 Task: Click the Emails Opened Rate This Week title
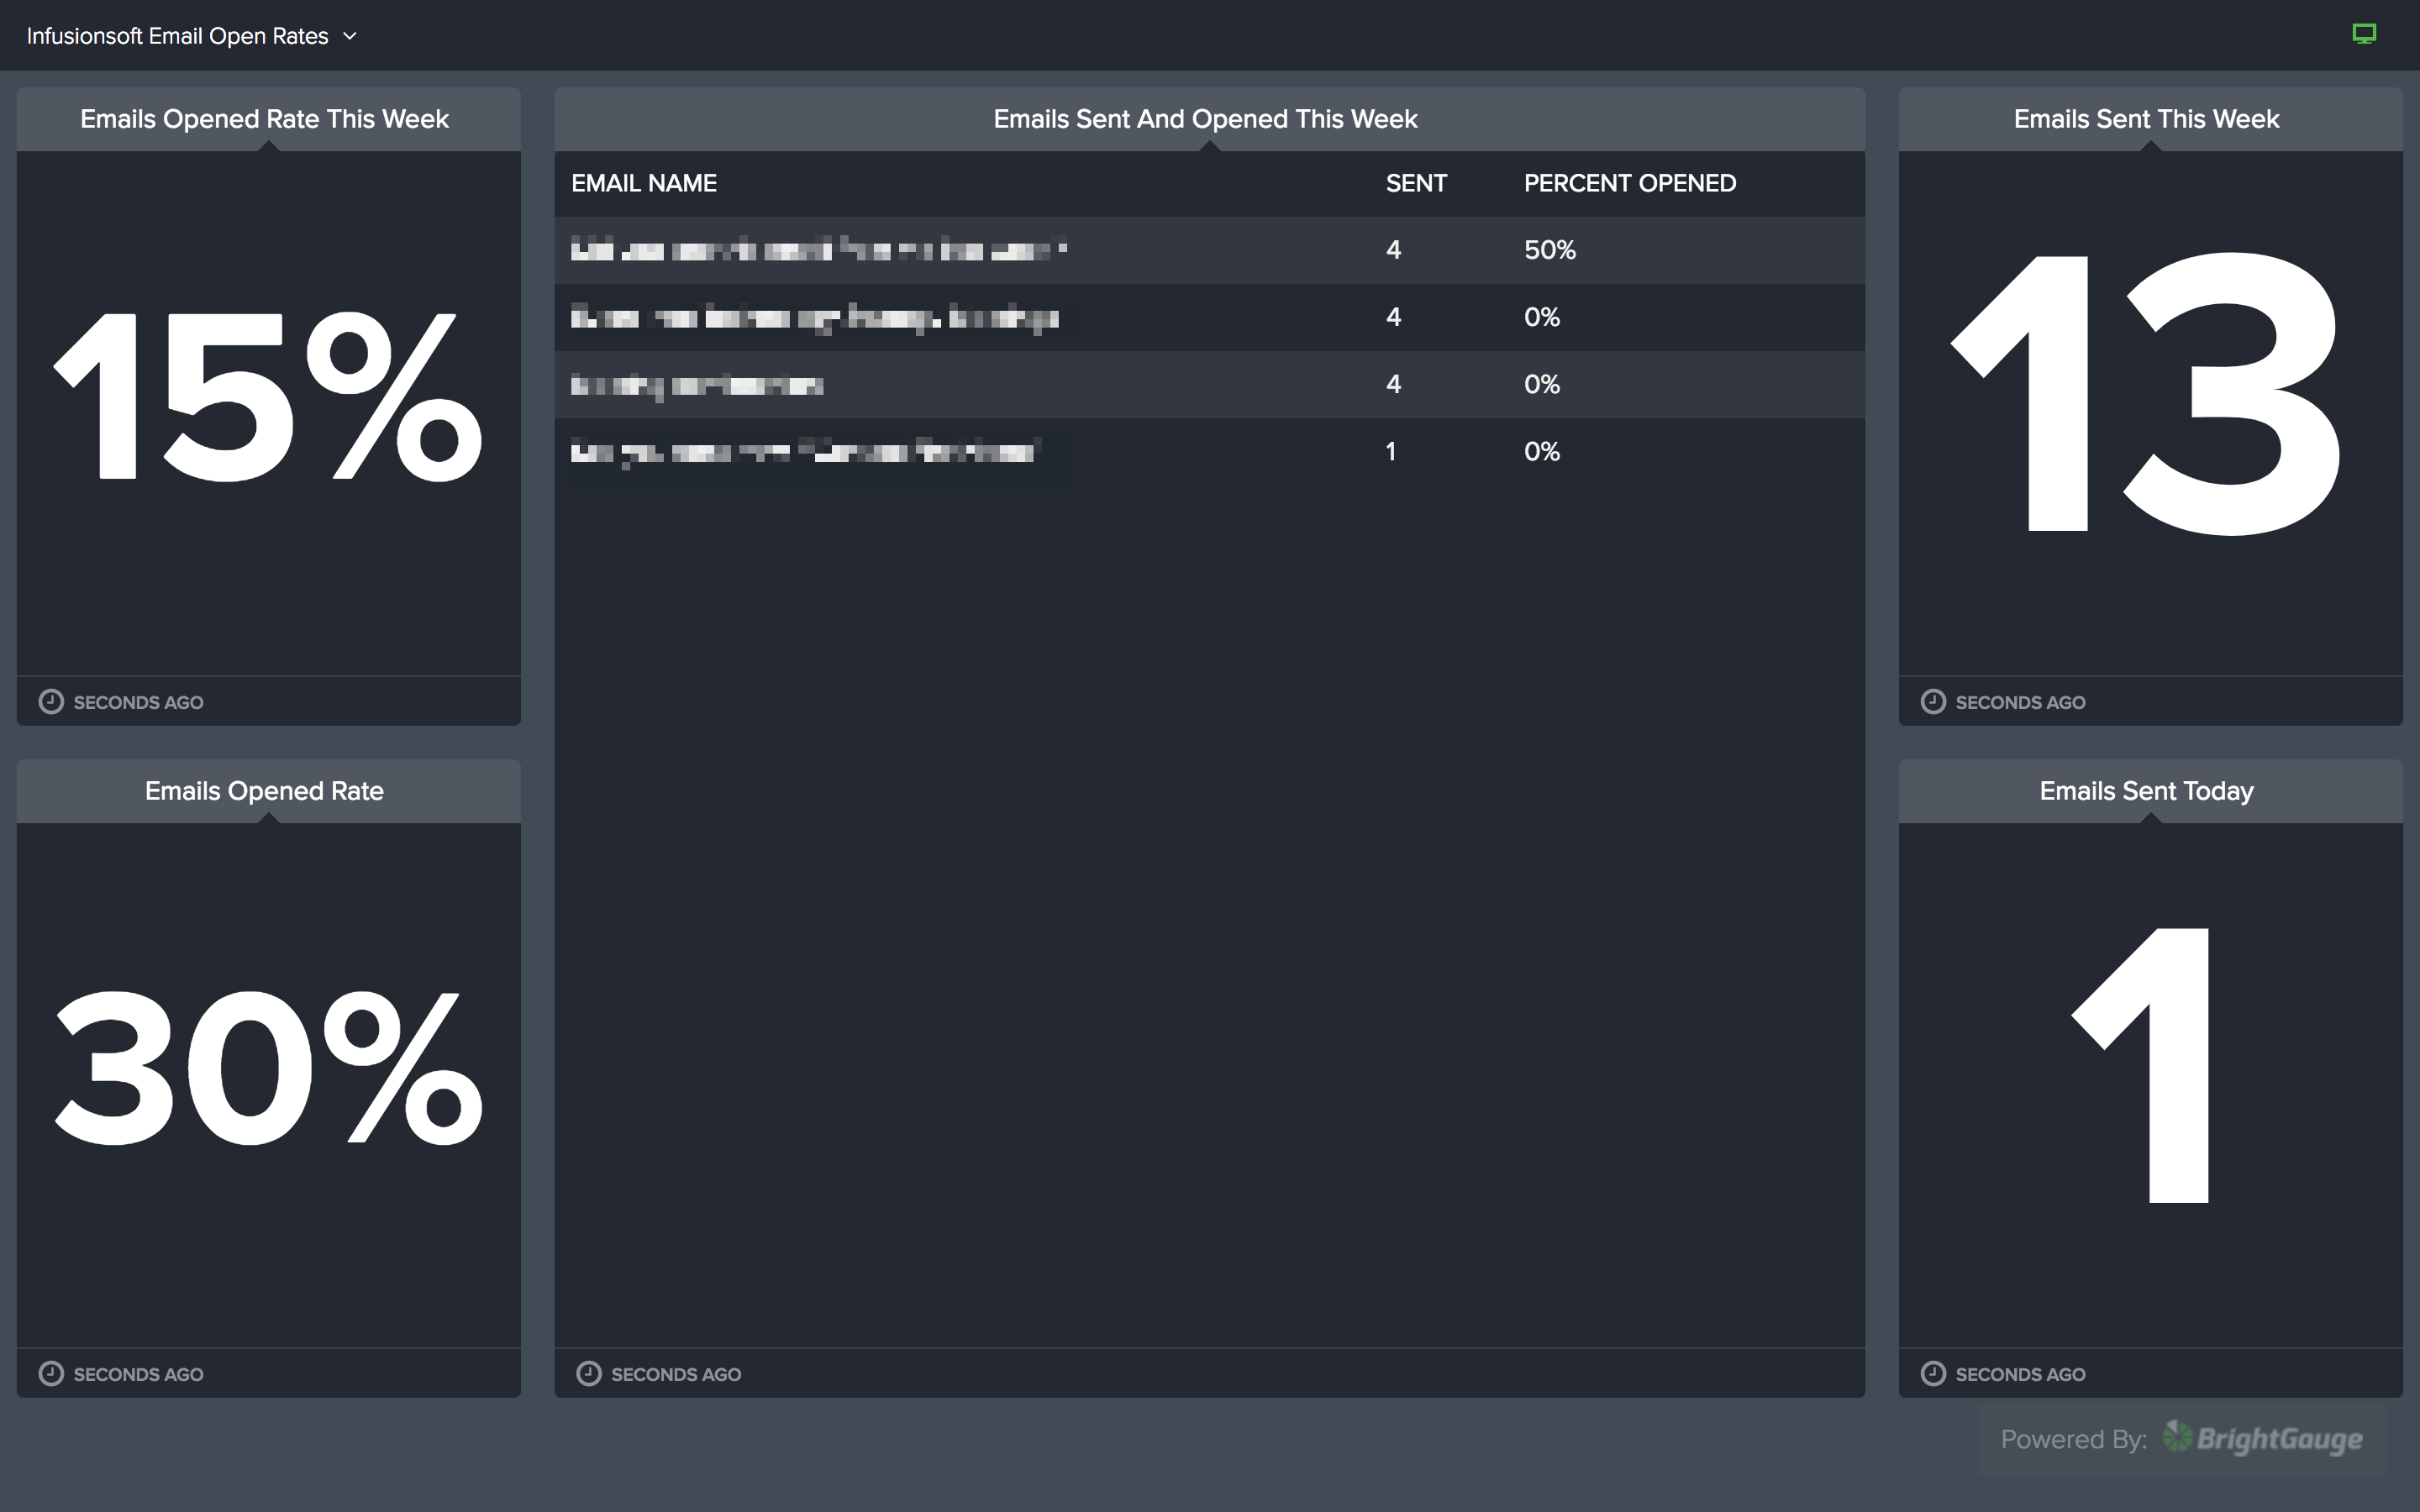click(264, 119)
